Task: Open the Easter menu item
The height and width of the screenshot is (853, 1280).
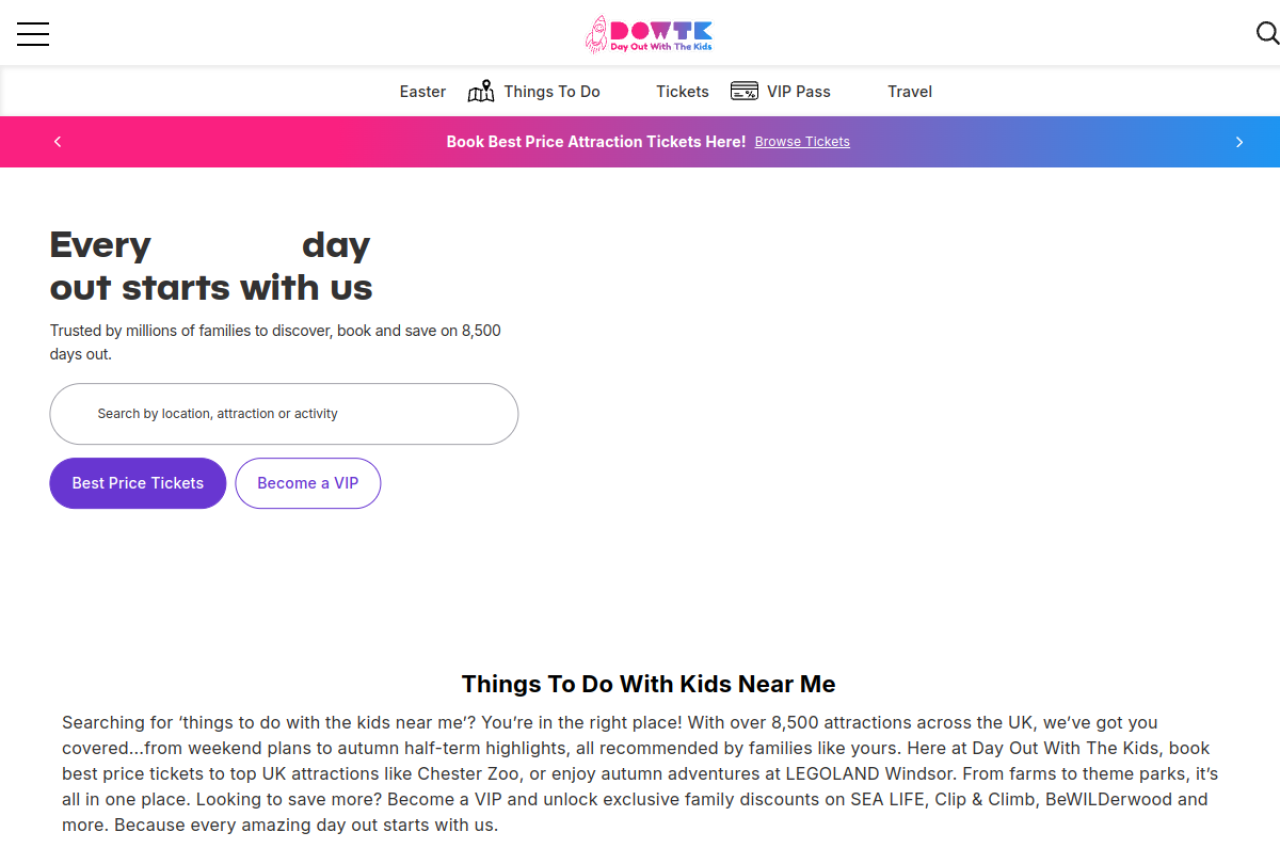Action: pos(422,92)
